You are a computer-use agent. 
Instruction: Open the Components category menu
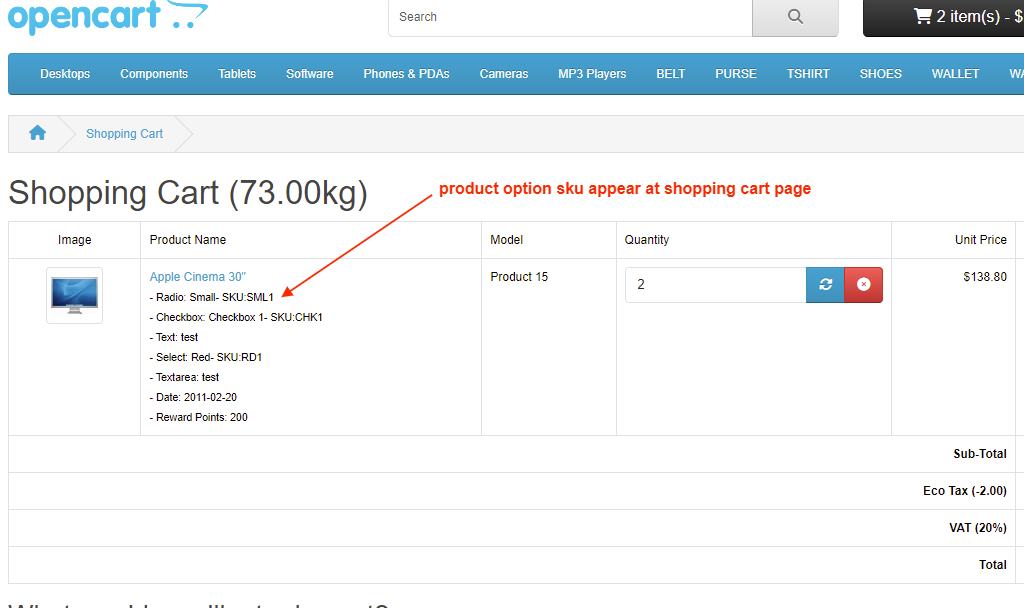pyautogui.click(x=153, y=73)
